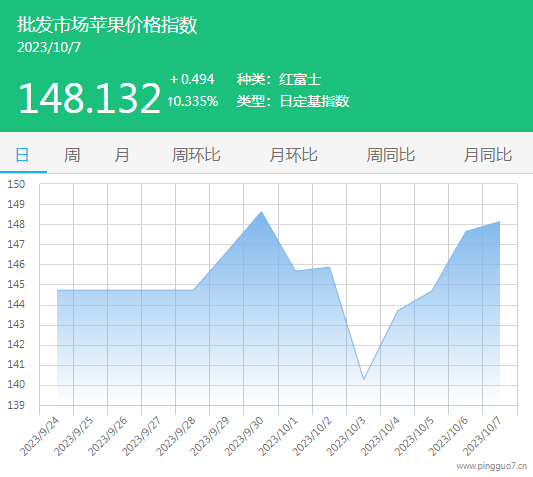
Task: Switch to the 月 (monthly) tab
Action: tap(122, 155)
